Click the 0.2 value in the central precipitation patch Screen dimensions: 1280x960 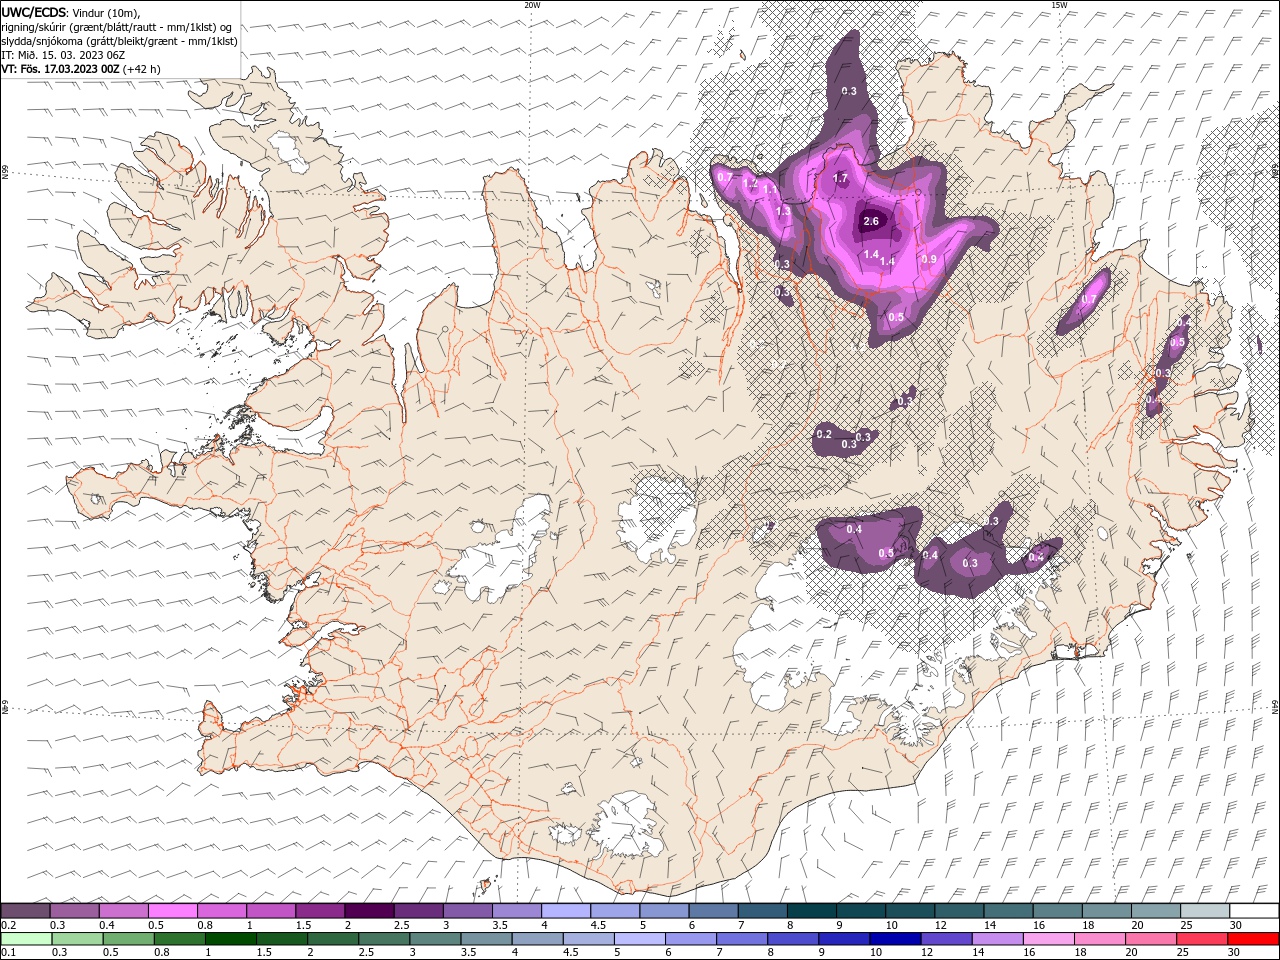(x=824, y=434)
